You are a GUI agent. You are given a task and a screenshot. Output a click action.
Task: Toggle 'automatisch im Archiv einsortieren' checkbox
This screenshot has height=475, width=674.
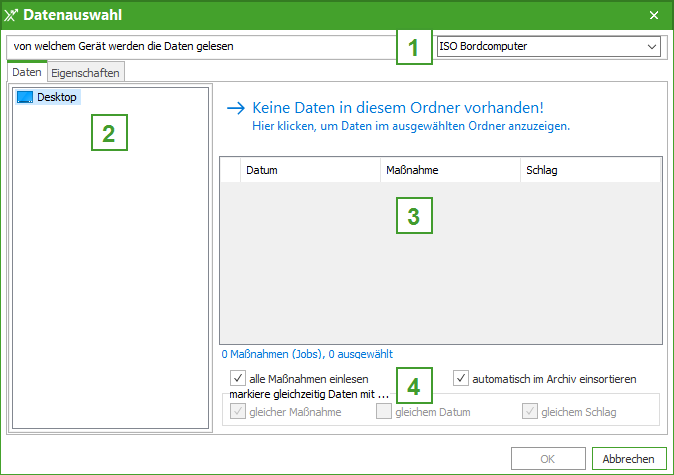tap(461, 379)
